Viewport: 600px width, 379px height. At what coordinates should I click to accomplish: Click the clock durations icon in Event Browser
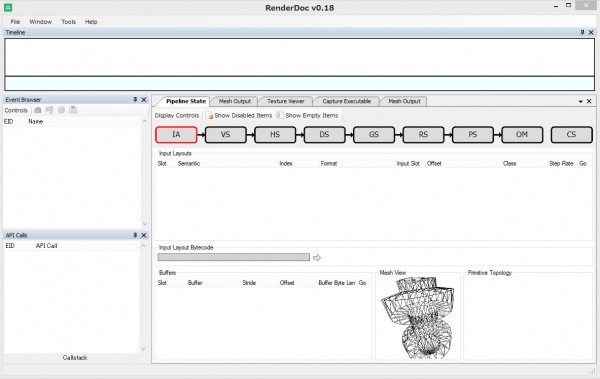tap(61, 110)
